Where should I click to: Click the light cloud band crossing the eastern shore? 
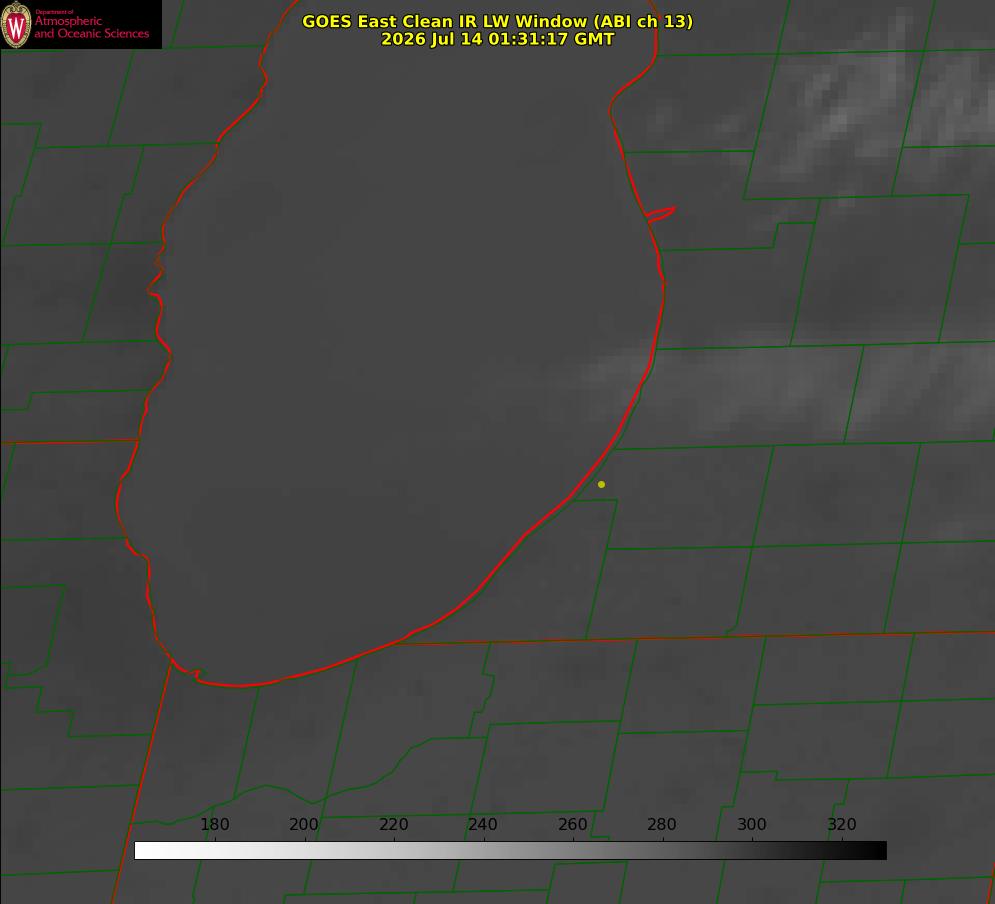tap(761, 387)
